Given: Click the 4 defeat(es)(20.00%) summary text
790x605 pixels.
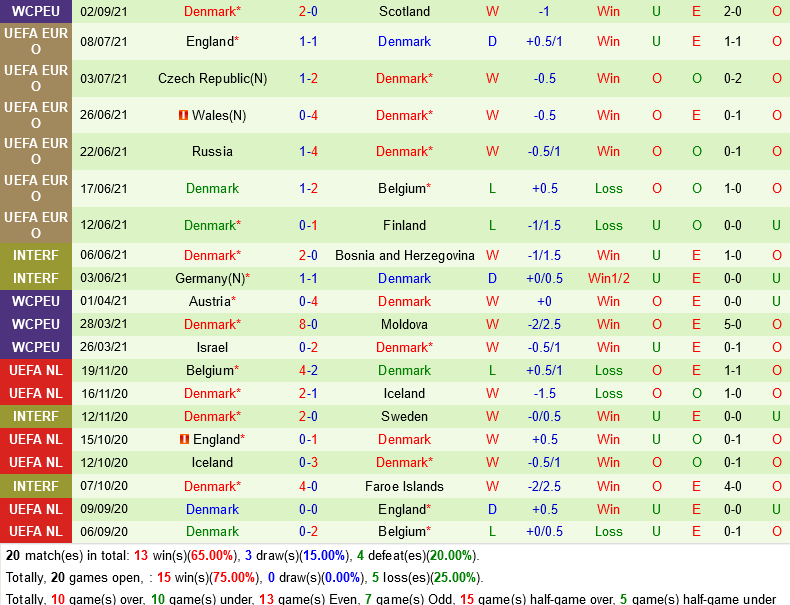Looking at the screenshot, I should coord(417,556).
